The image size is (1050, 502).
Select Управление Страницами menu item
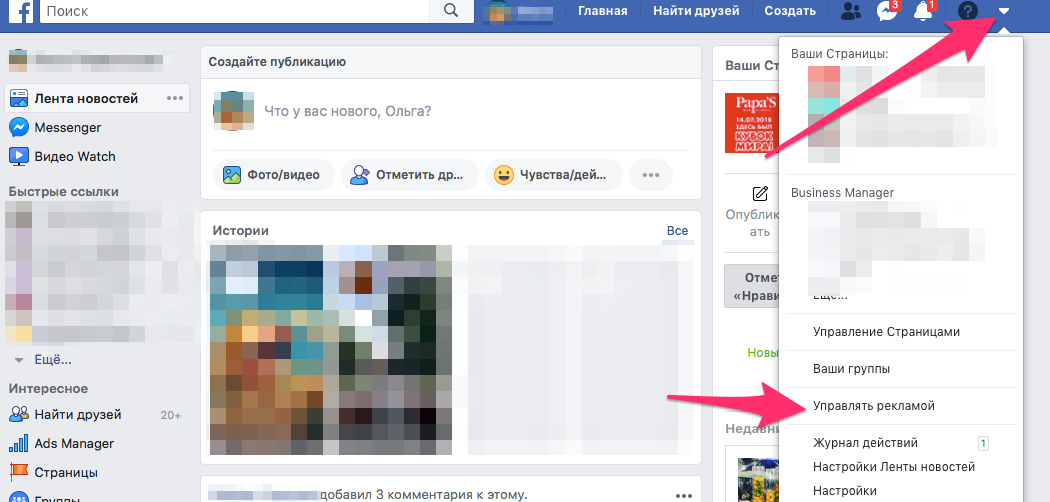pyautogui.click(x=887, y=332)
